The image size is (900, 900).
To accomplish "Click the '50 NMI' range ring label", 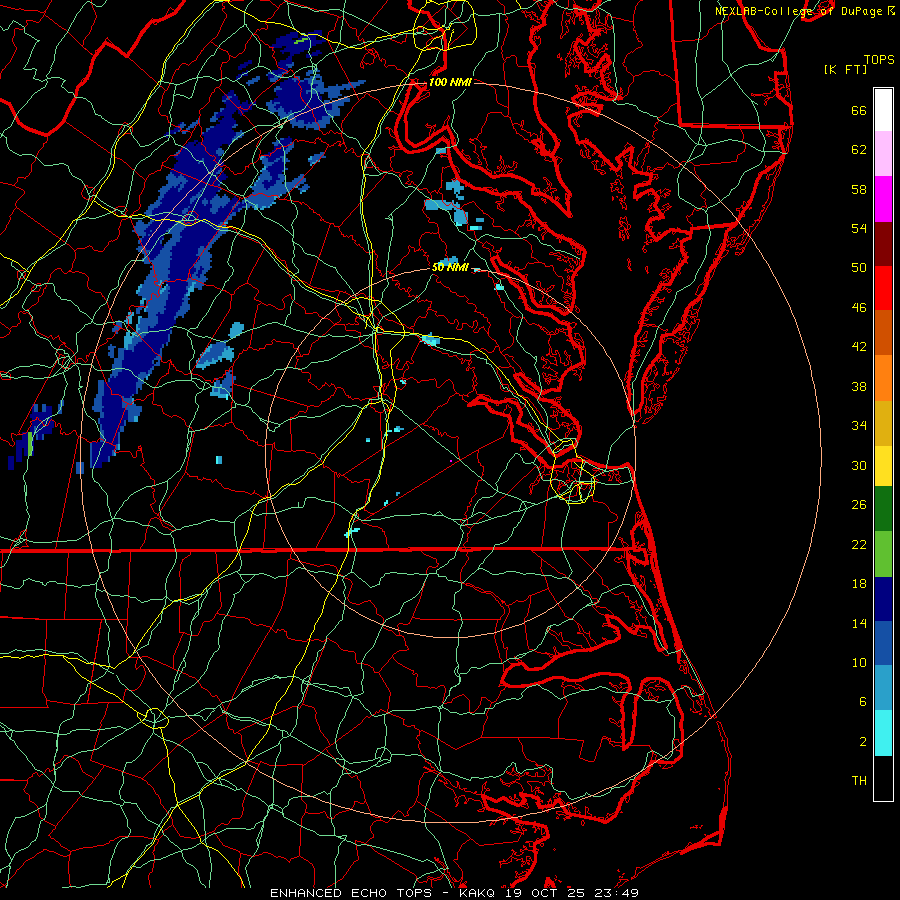I will (450, 267).
